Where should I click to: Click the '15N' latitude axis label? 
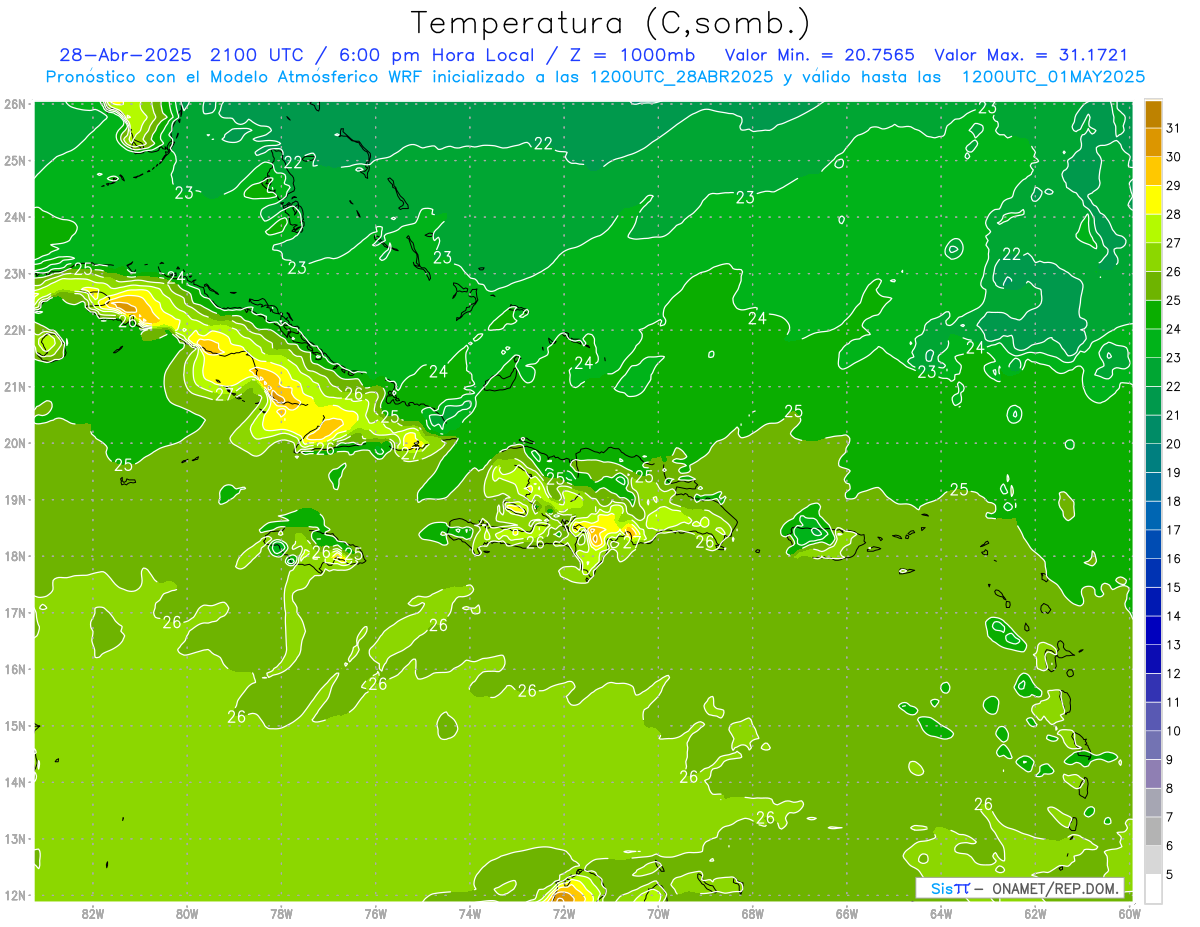[x=14, y=725]
